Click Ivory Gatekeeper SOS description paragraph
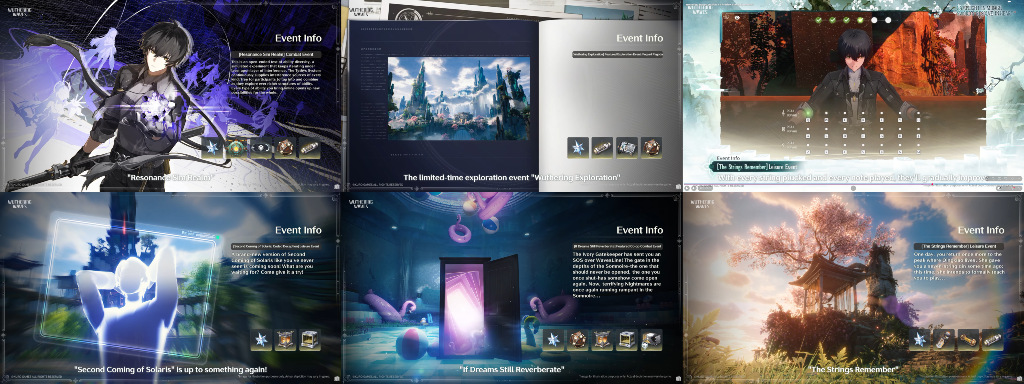Viewport: 1024px width, 384px height. (x=617, y=275)
